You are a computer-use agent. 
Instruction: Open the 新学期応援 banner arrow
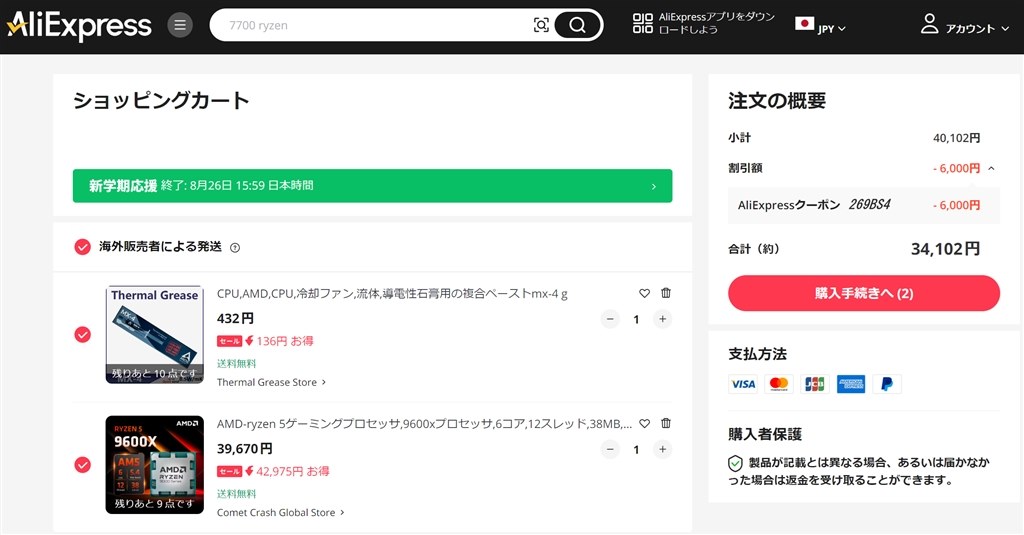(654, 187)
